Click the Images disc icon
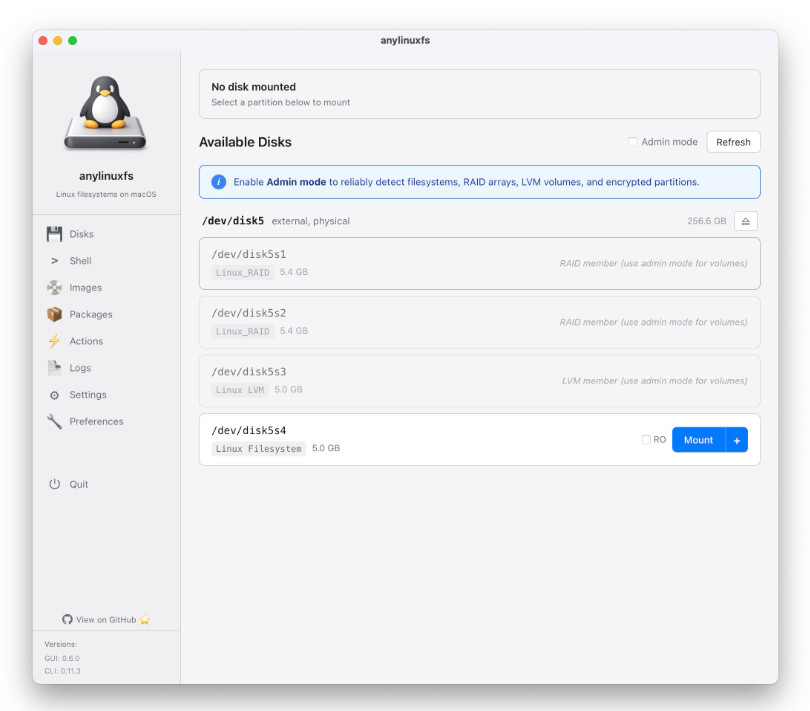 pyautogui.click(x=54, y=287)
